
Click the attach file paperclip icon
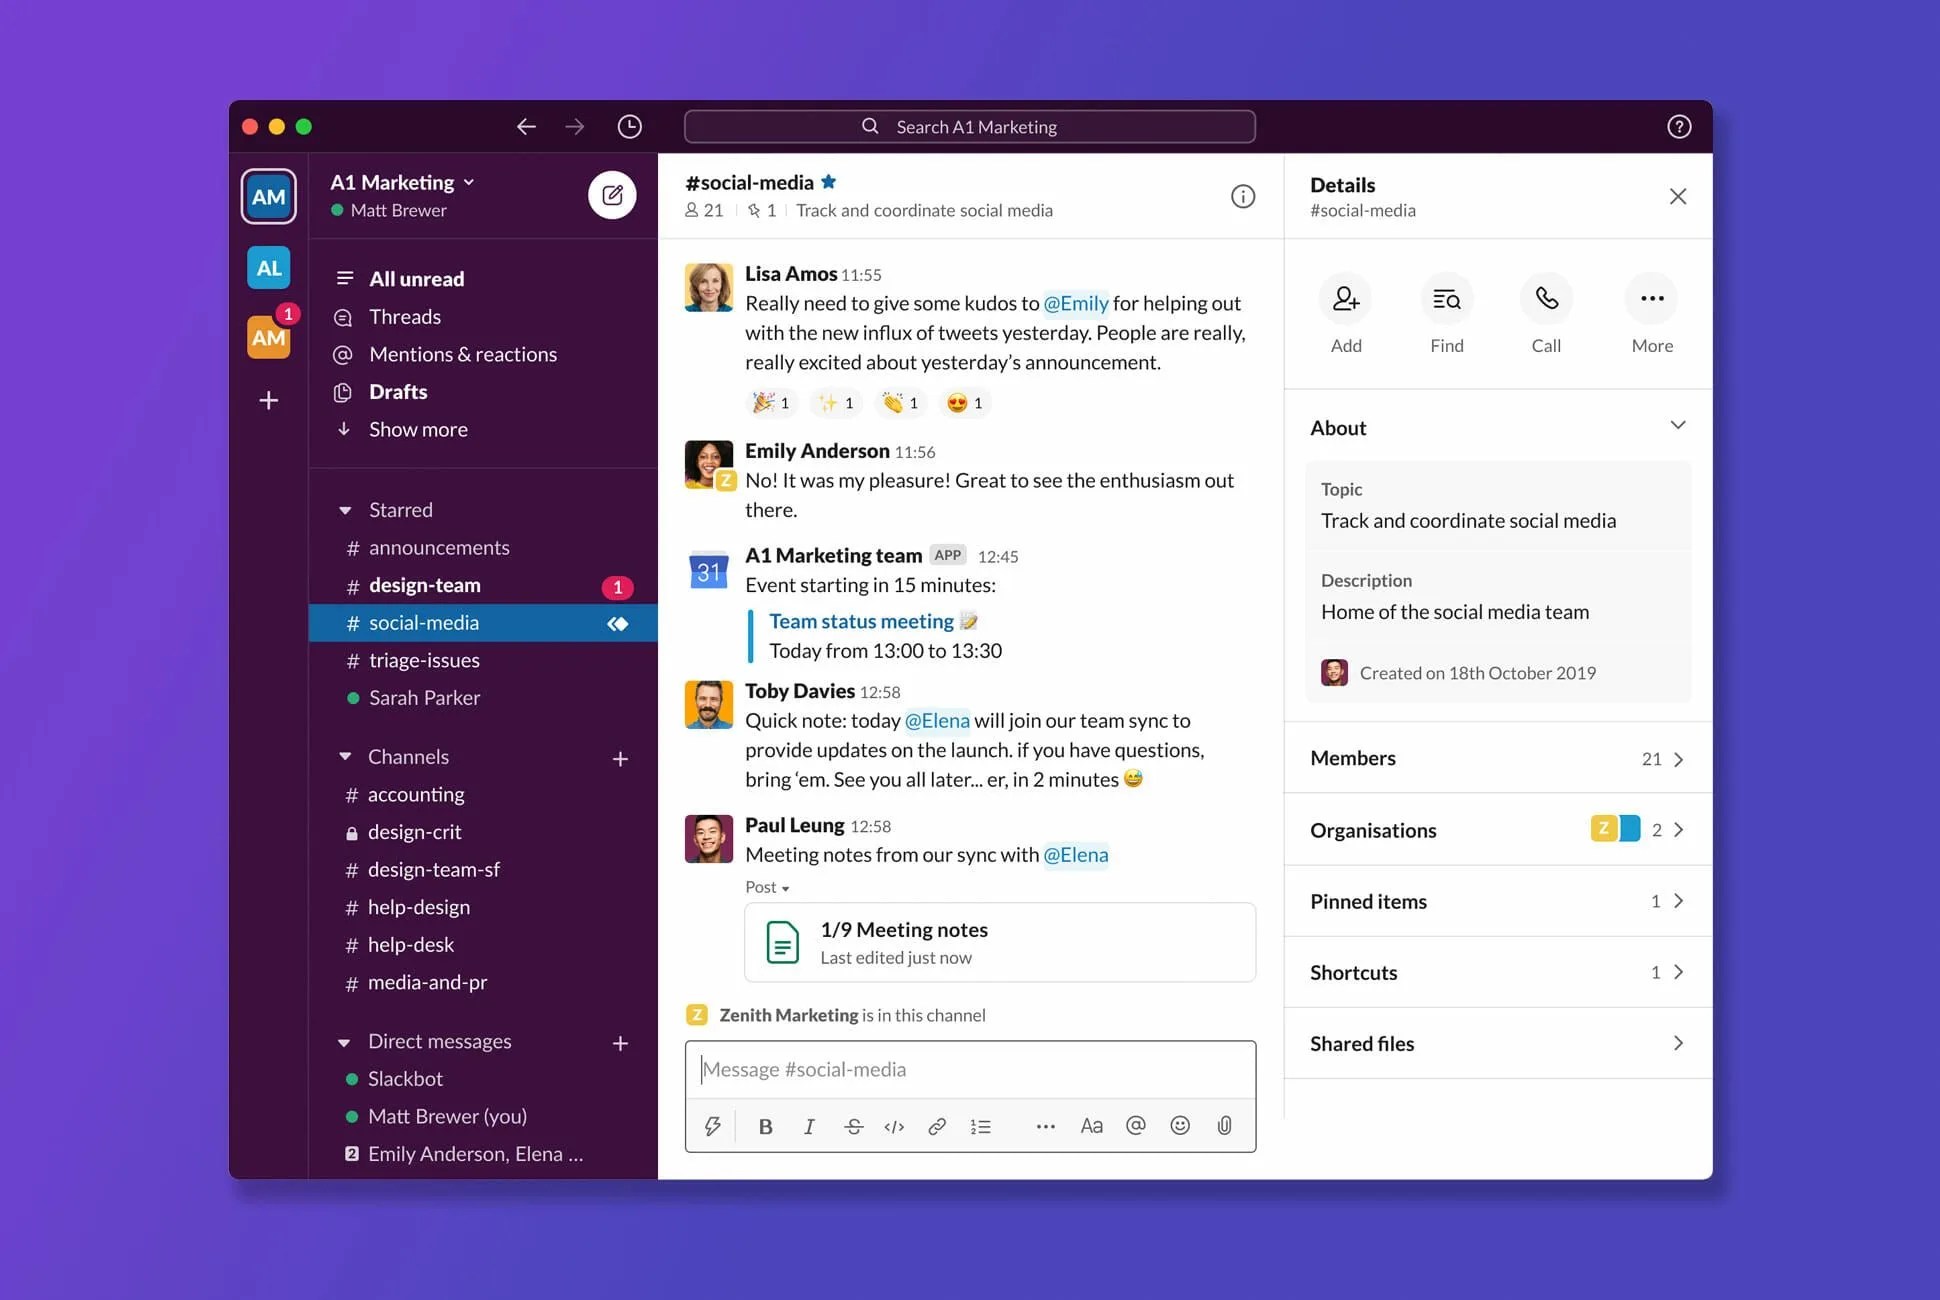(x=1224, y=1126)
